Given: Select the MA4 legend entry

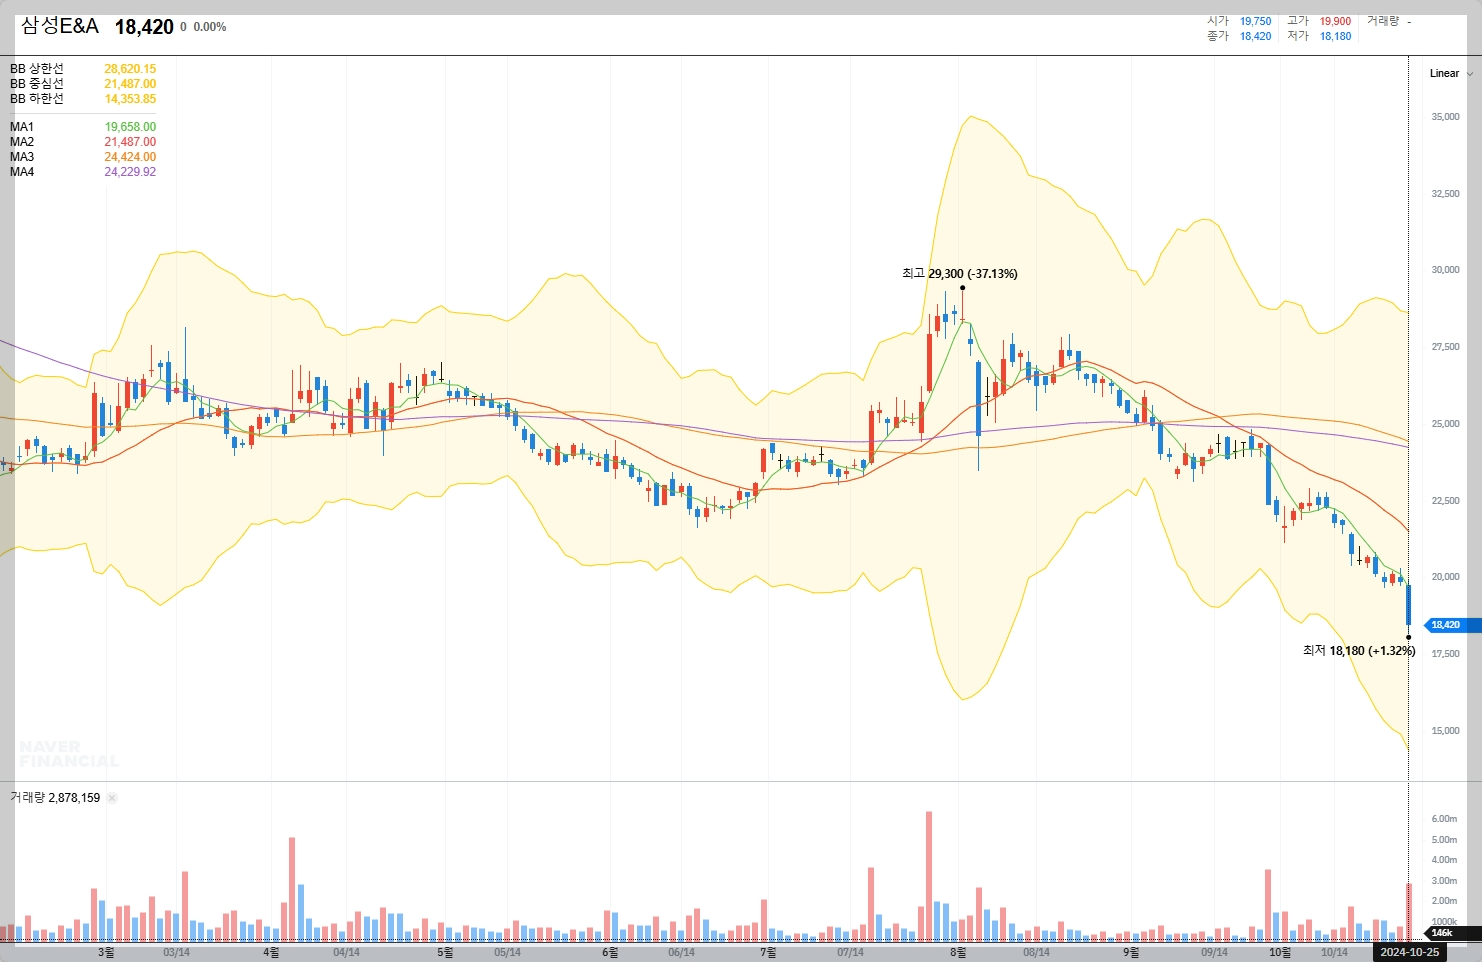Looking at the screenshot, I should 22,172.
